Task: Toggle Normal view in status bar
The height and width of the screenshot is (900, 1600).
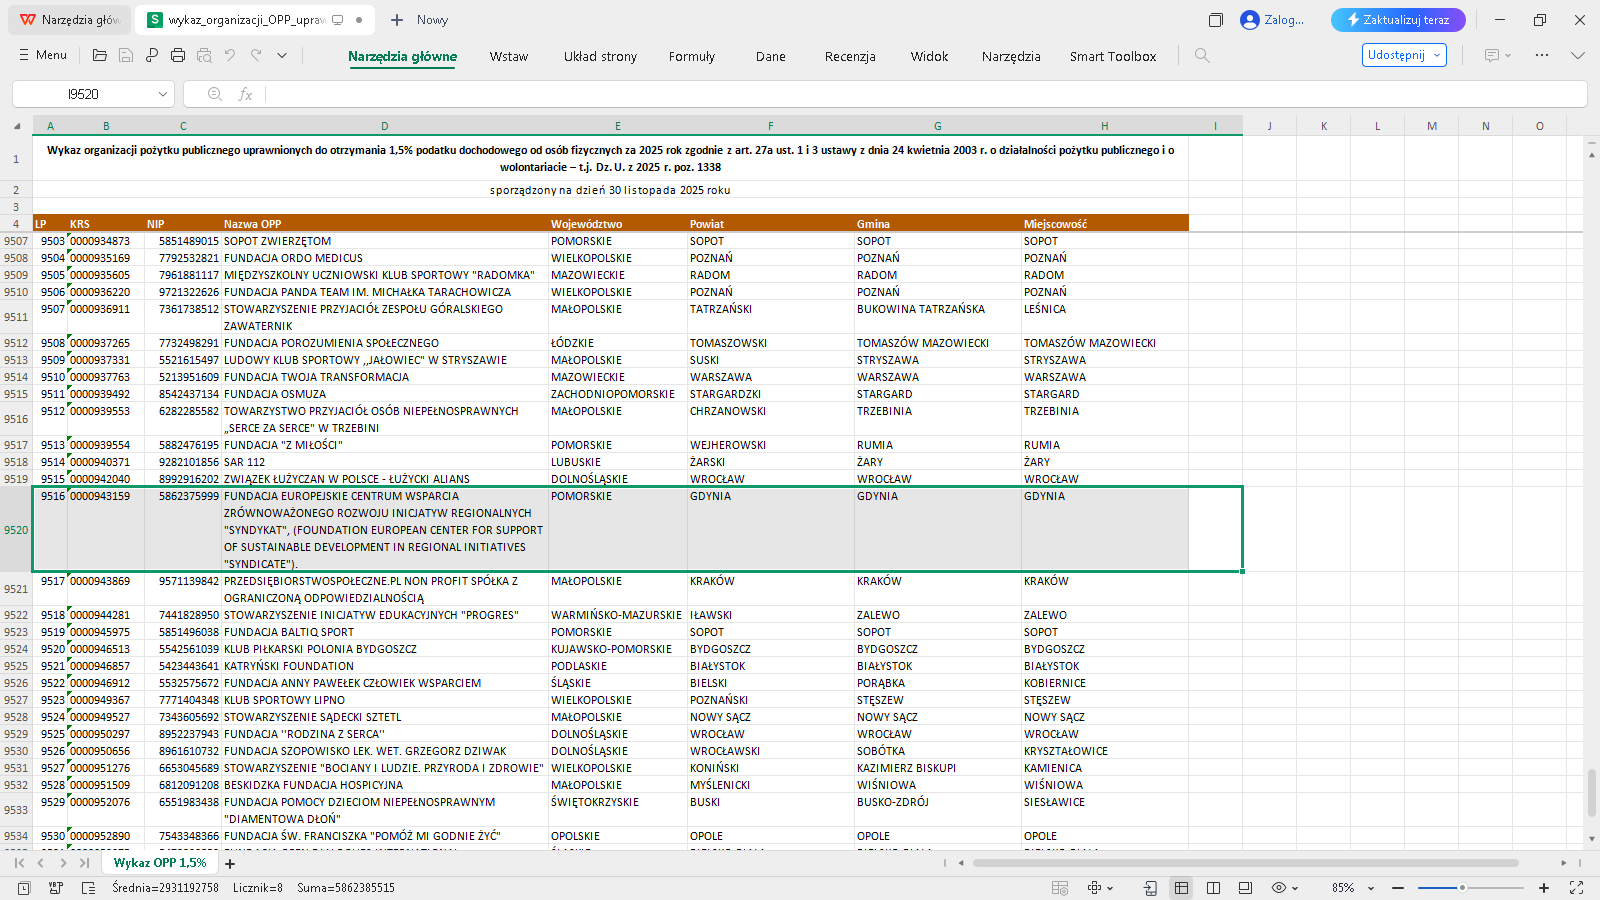Action: 1181,888
